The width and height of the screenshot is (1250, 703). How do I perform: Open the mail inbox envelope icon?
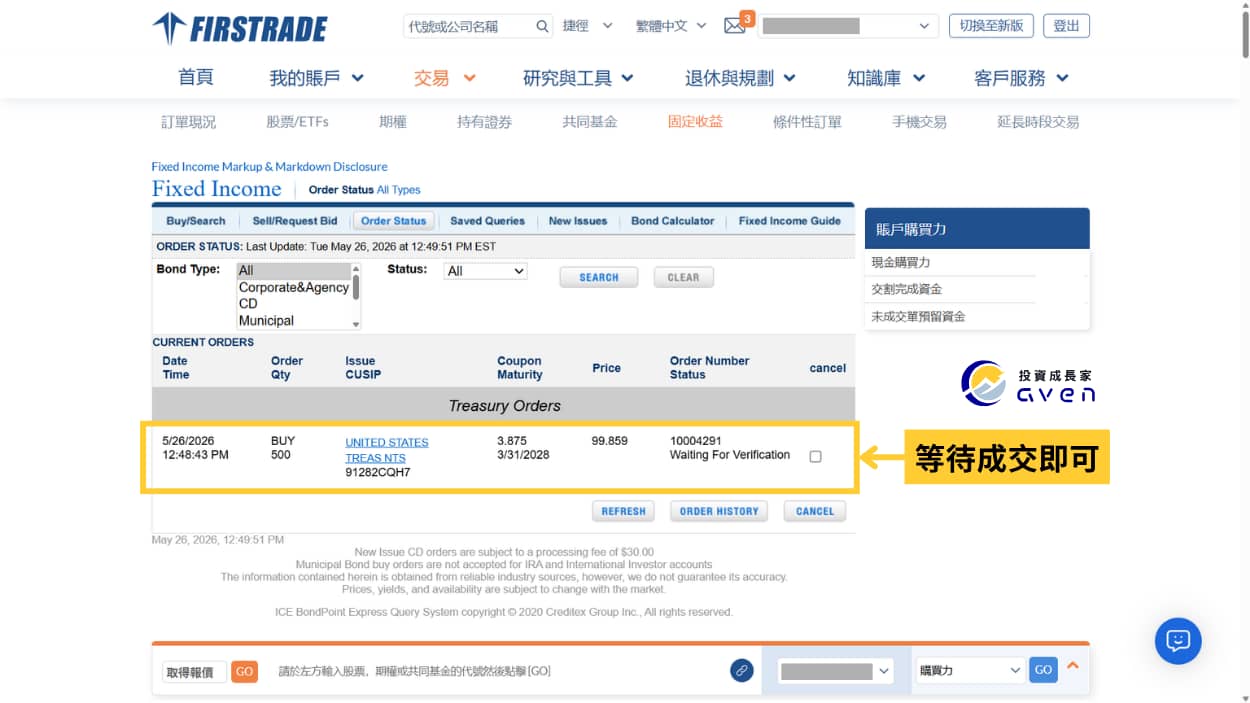coord(735,26)
